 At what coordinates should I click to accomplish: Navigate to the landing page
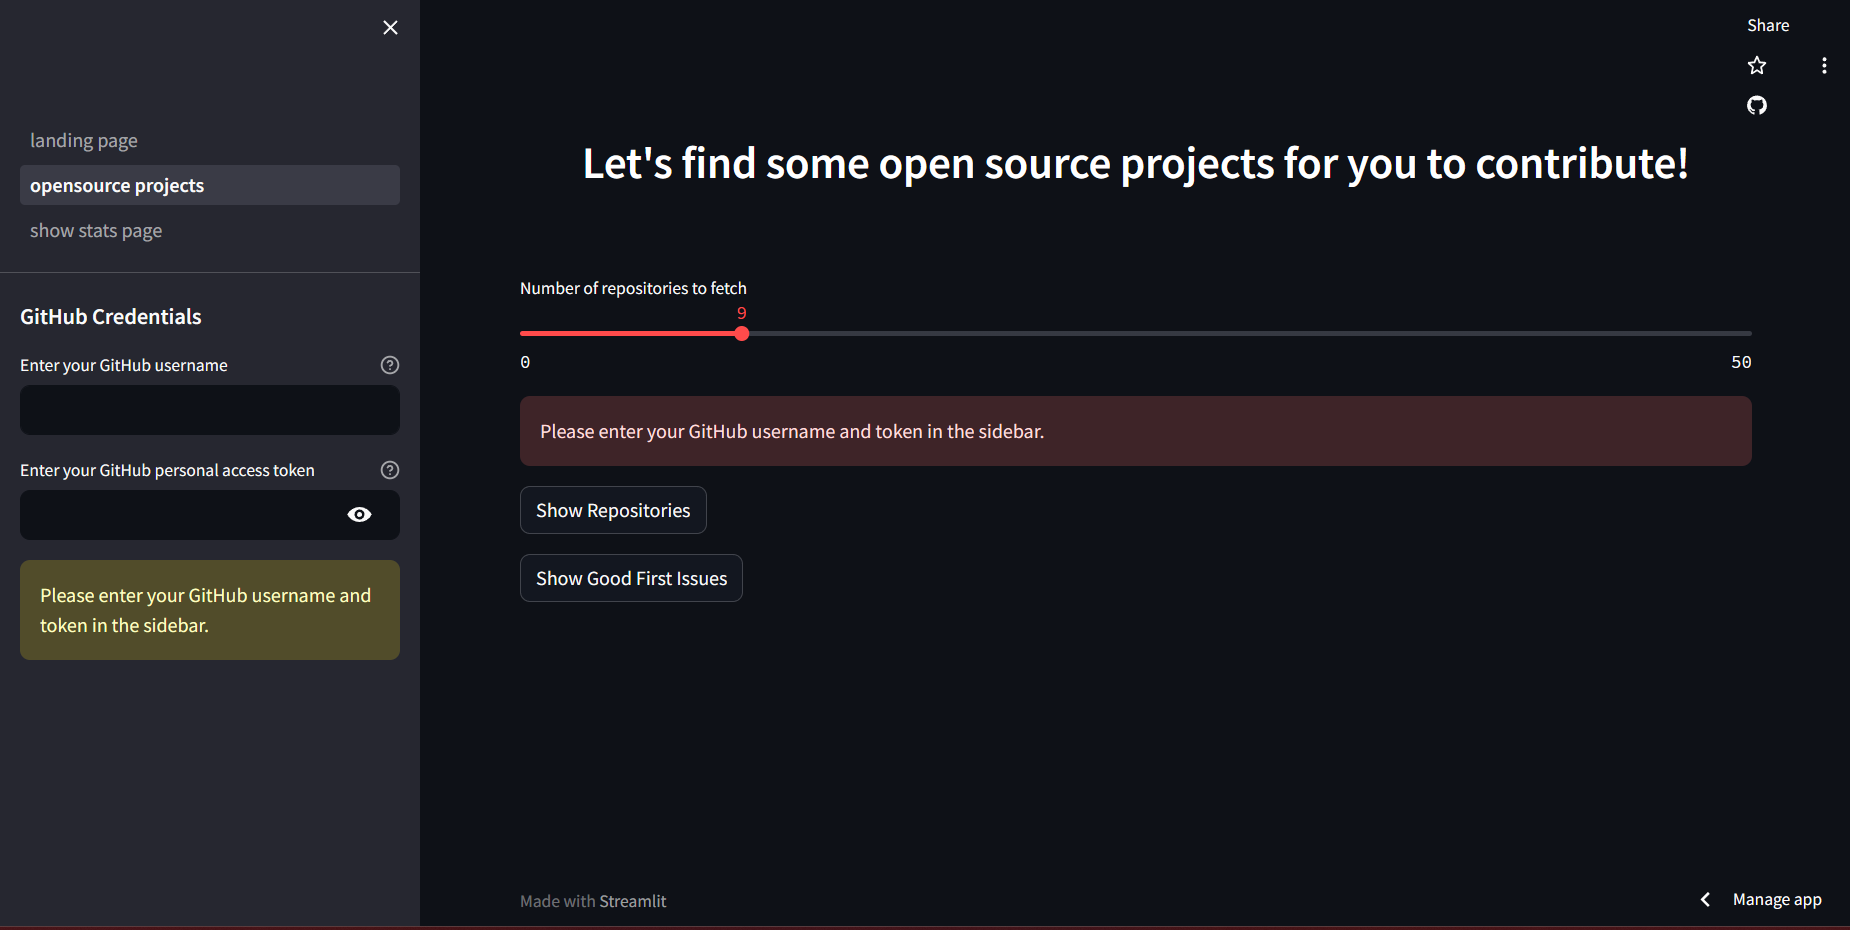pyautogui.click(x=84, y=140)
